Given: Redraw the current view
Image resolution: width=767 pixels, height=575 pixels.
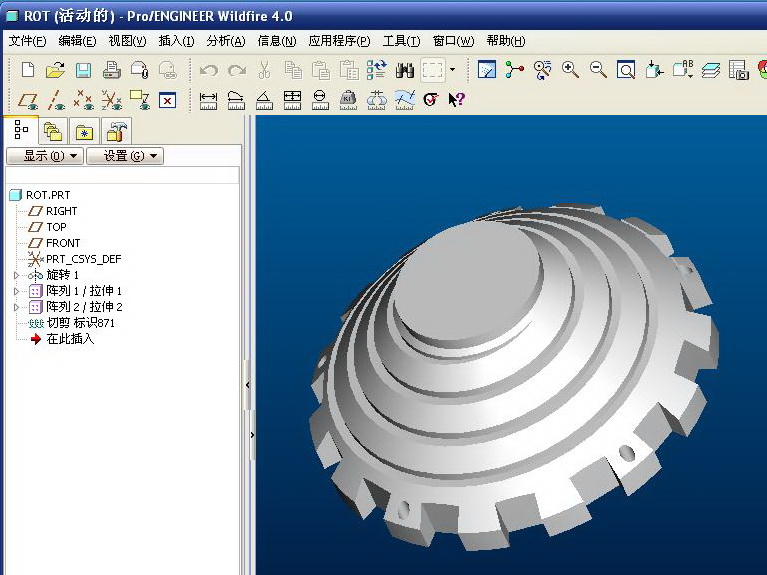Looking at the screenshot, I should point(486,70).
